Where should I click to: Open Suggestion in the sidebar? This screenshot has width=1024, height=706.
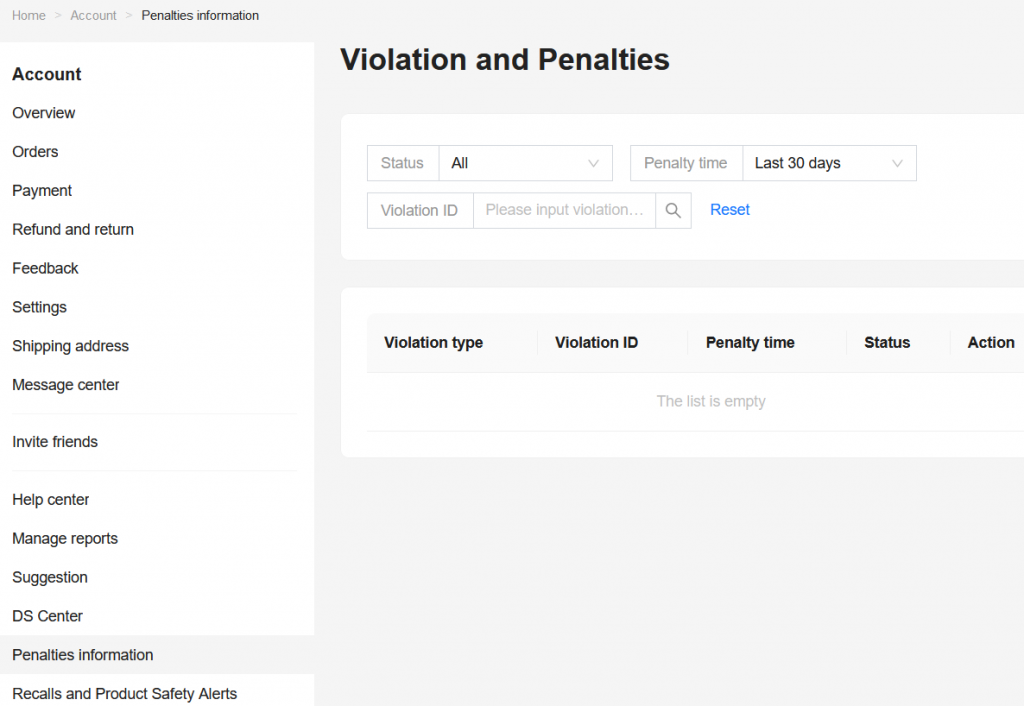pos(50,577)
